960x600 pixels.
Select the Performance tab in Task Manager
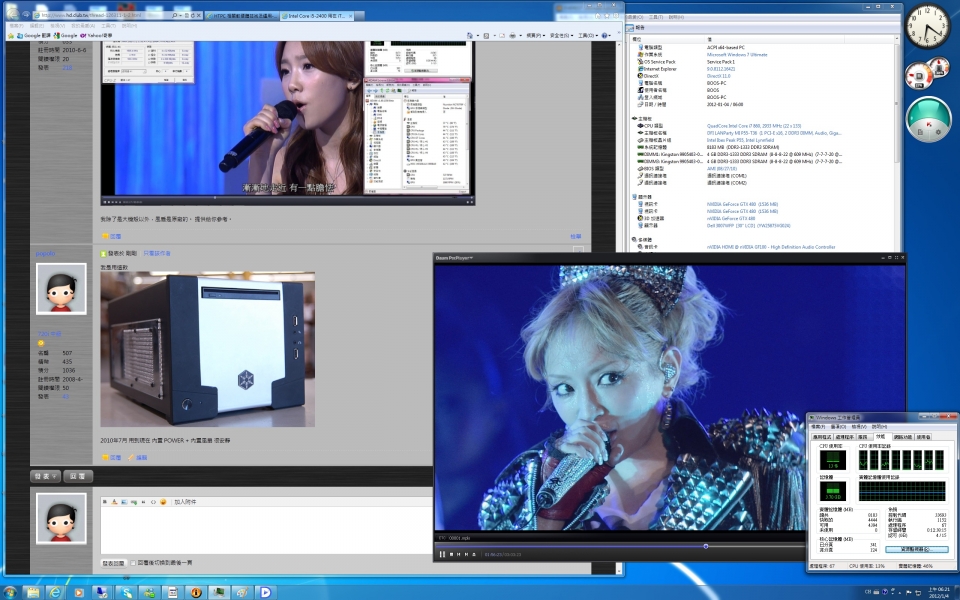[880, 437]
